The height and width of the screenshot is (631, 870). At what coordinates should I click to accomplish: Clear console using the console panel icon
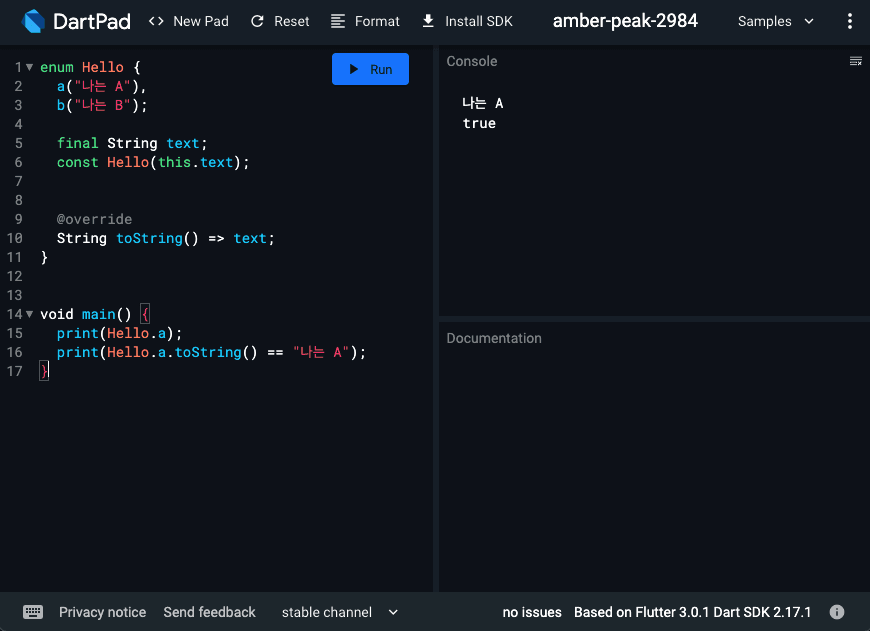click(855, 61)
